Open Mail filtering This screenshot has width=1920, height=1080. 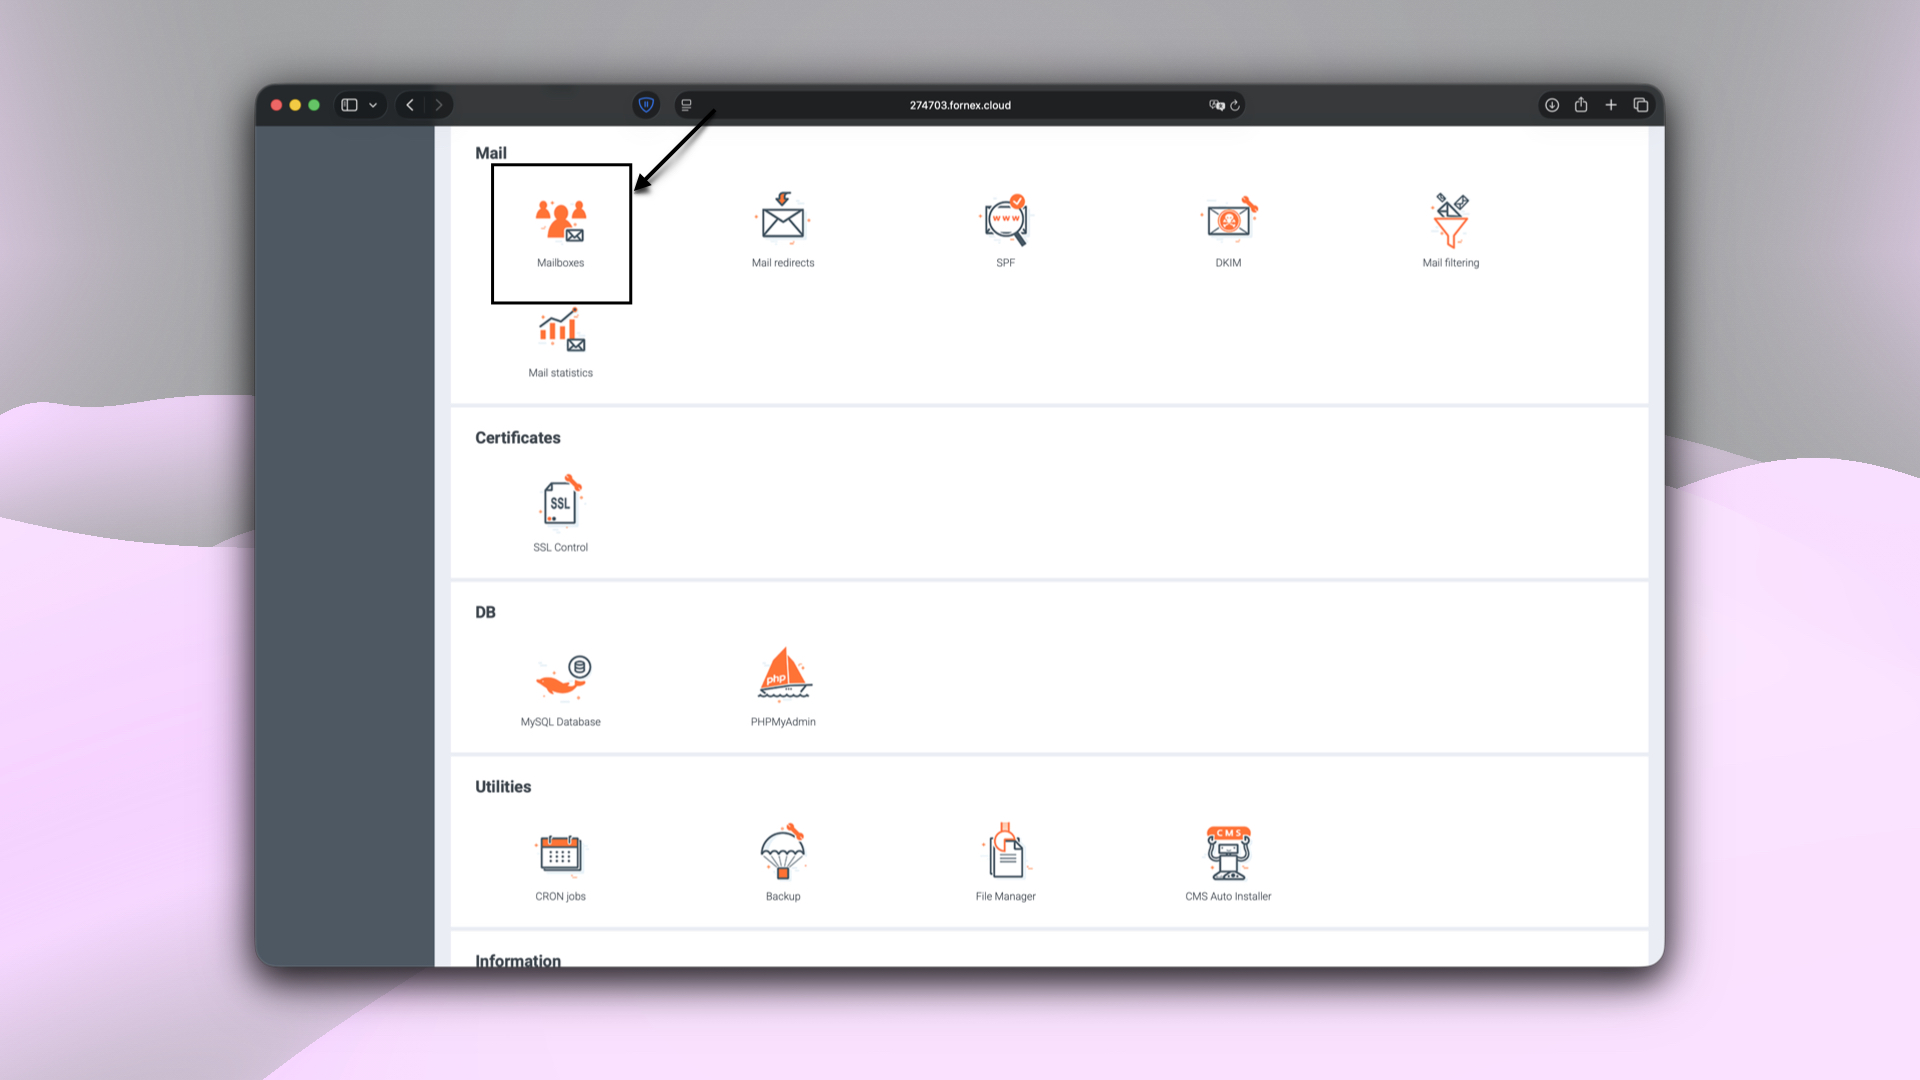click(x=1451, y=230)
